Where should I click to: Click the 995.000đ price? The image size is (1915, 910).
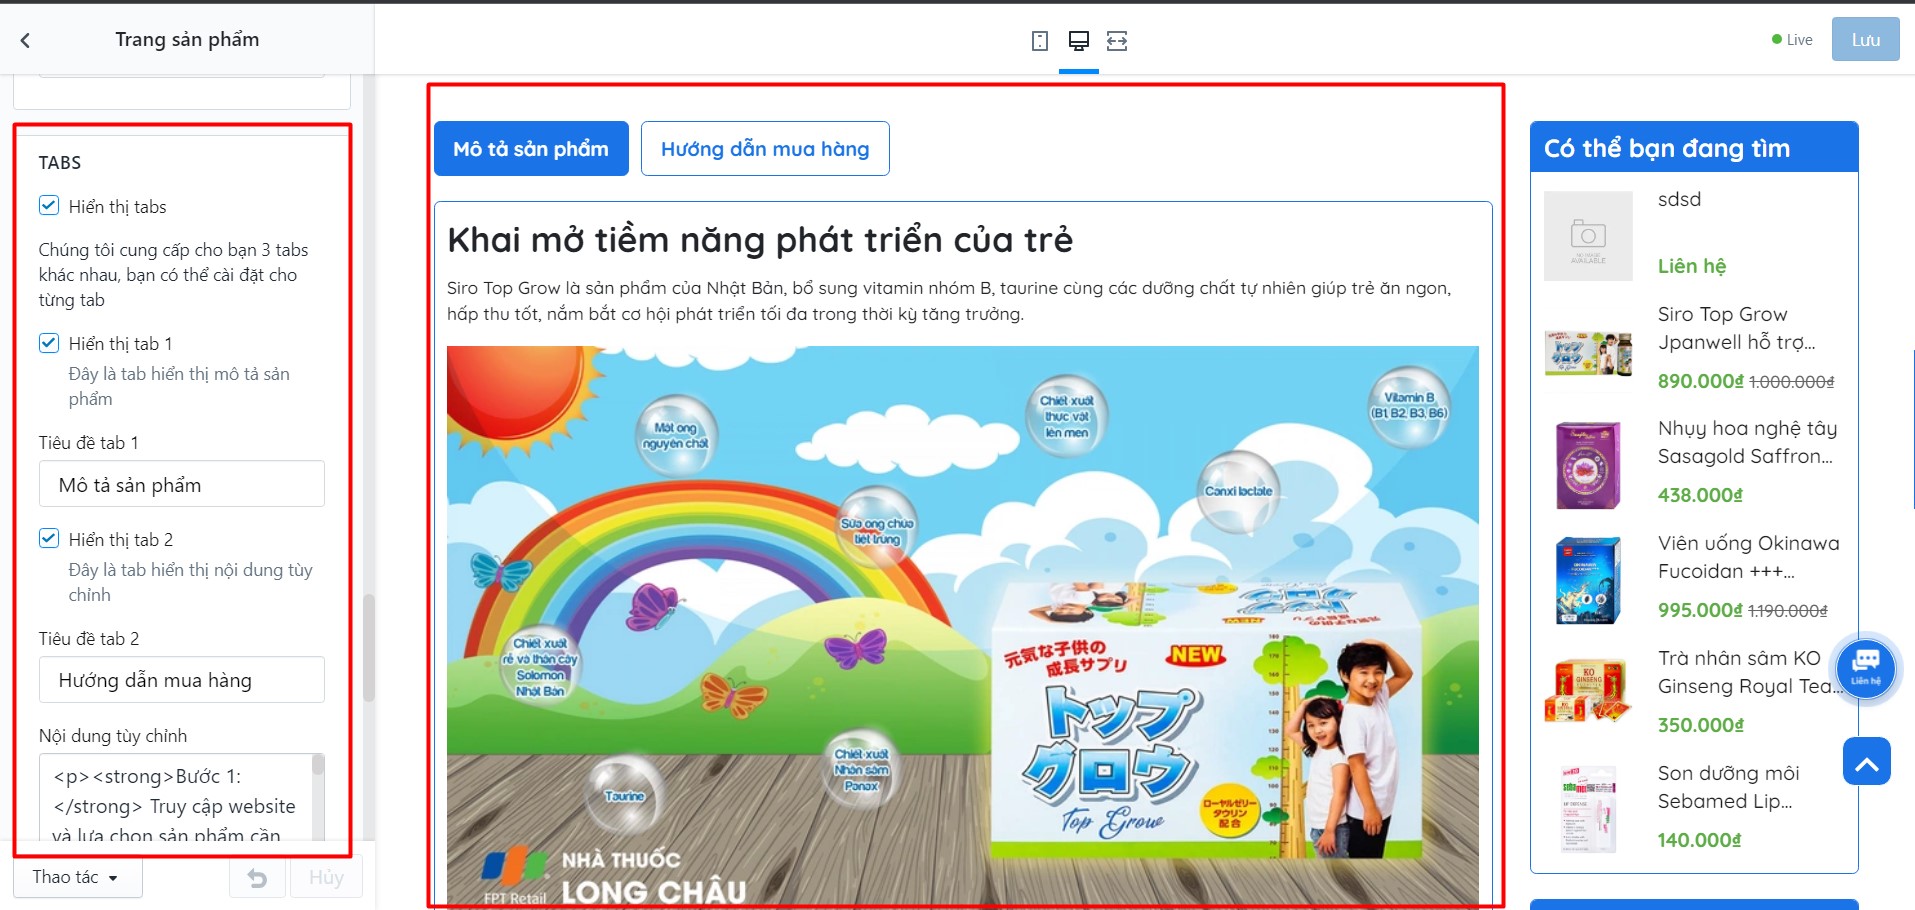coord(1700,610)
